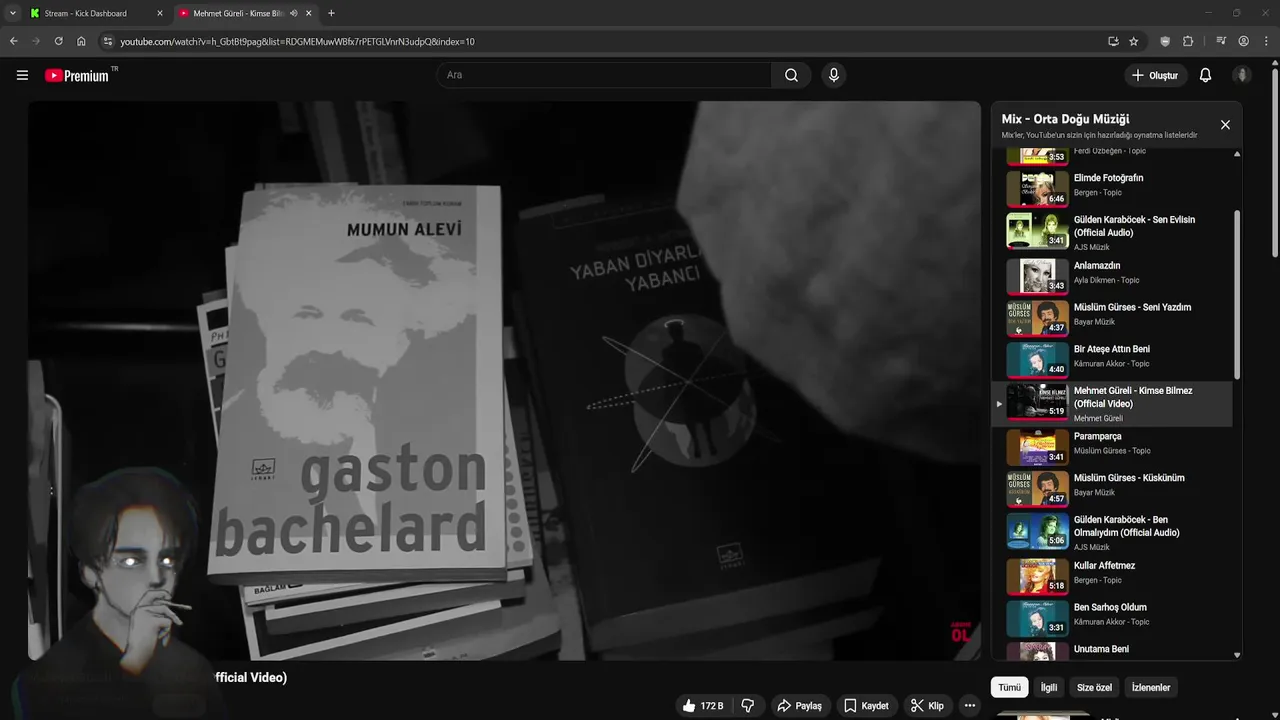
Task: Play Kullar Affetmez by Bergen
Action: [1112, 575]
